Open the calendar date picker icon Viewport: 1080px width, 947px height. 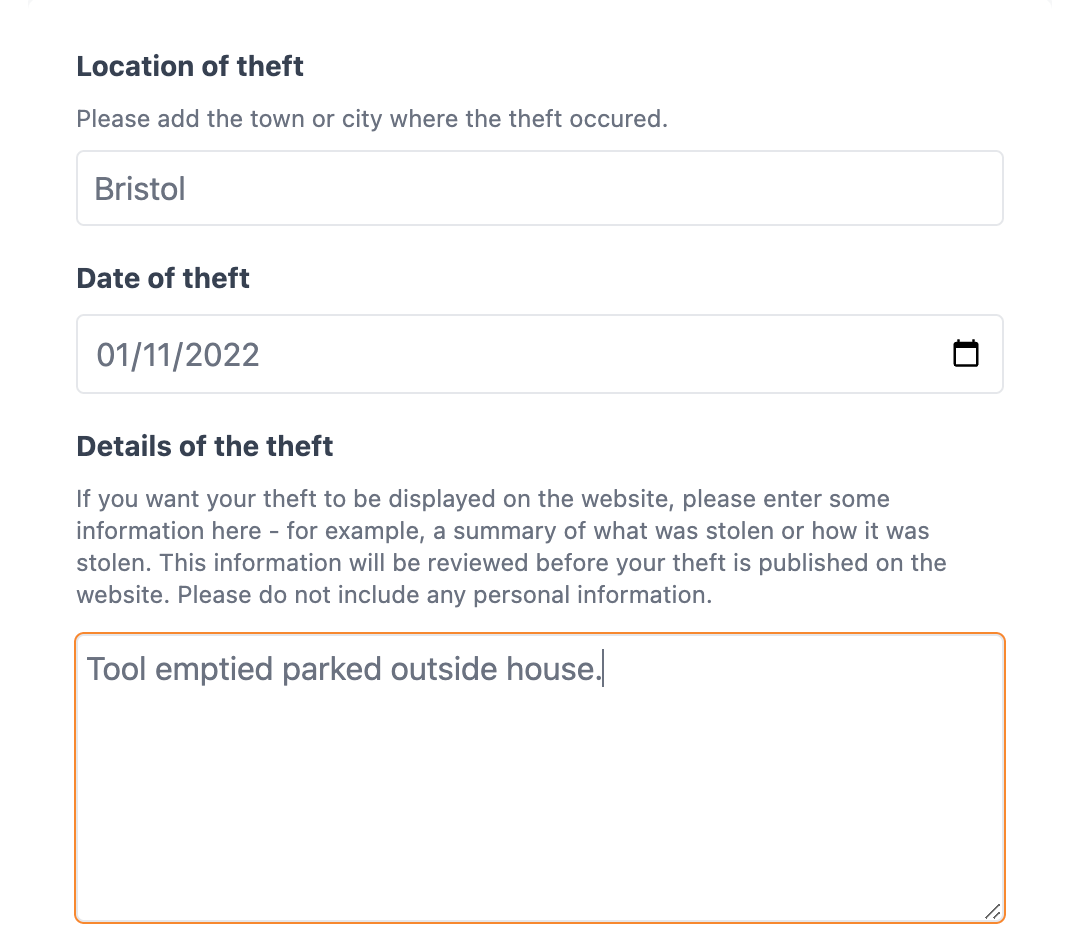[965, 354]
